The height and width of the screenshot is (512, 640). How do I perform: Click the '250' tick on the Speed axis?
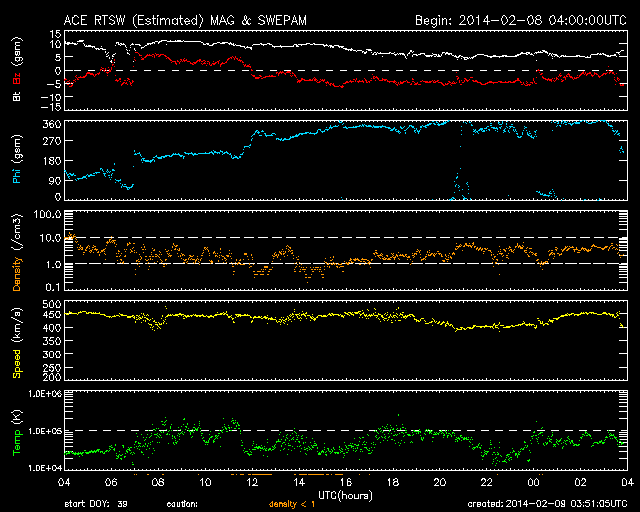52,367
